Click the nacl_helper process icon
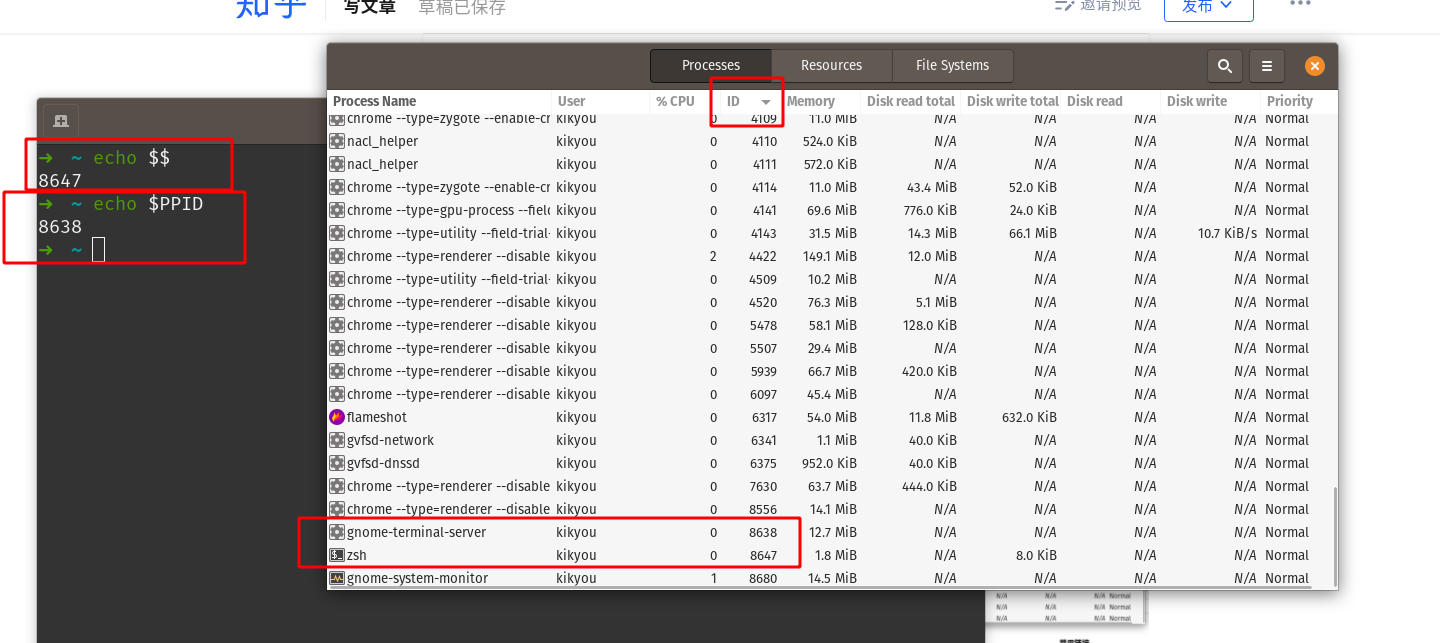The image size is (1440, 643). click(x=337, y=141)
